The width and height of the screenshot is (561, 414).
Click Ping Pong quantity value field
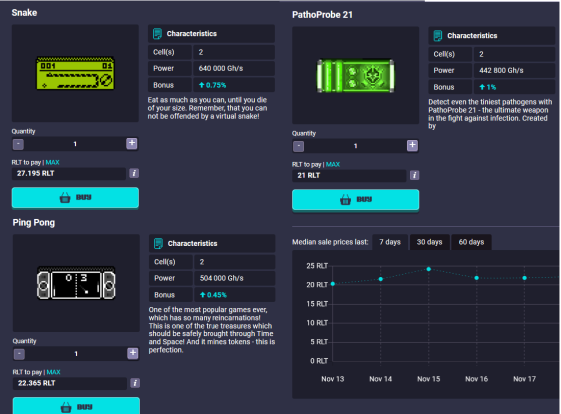[x=76, y=354]
